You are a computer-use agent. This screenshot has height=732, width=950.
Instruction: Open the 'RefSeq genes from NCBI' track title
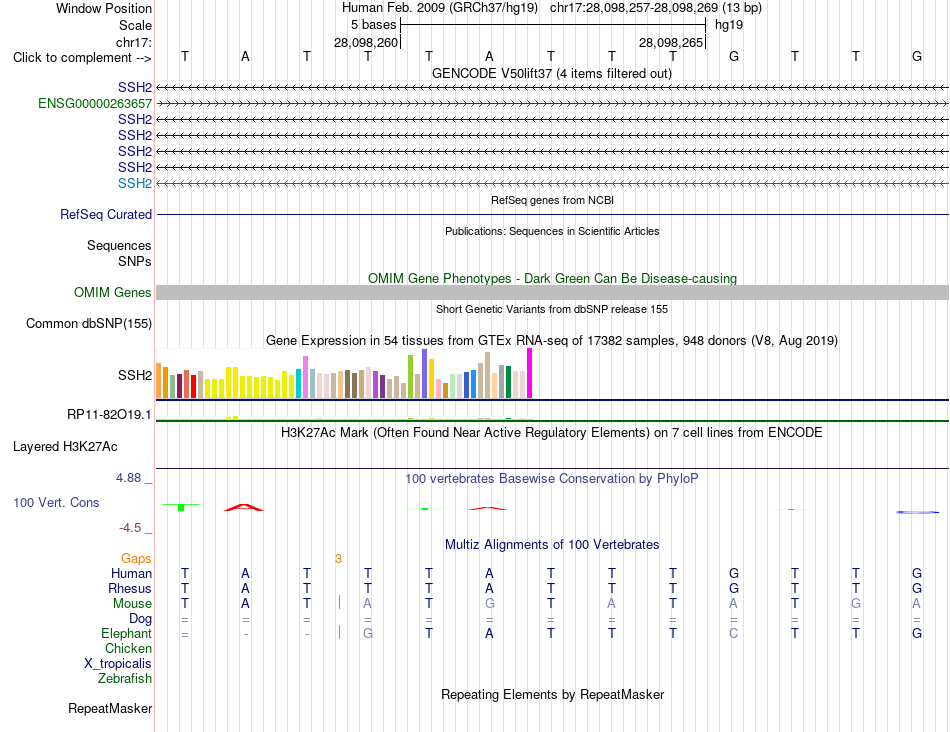pyautogui.click(x=552, y=200)
